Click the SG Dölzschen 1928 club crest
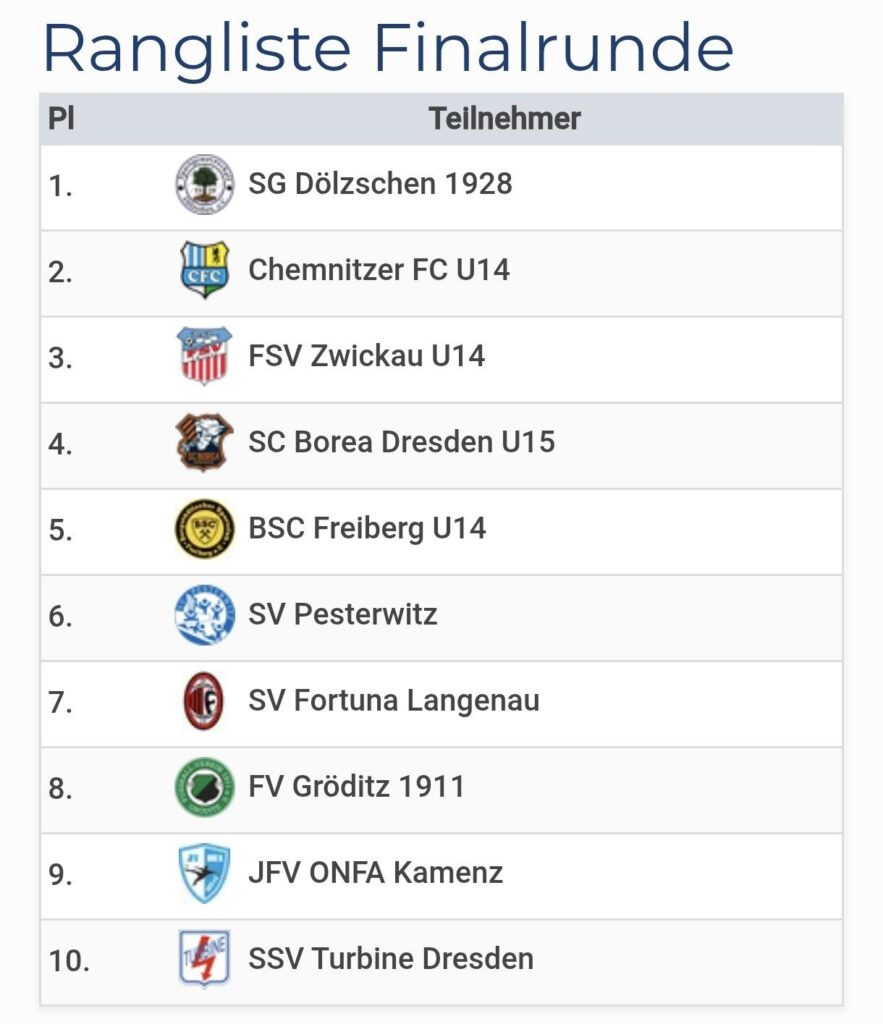 205,184
